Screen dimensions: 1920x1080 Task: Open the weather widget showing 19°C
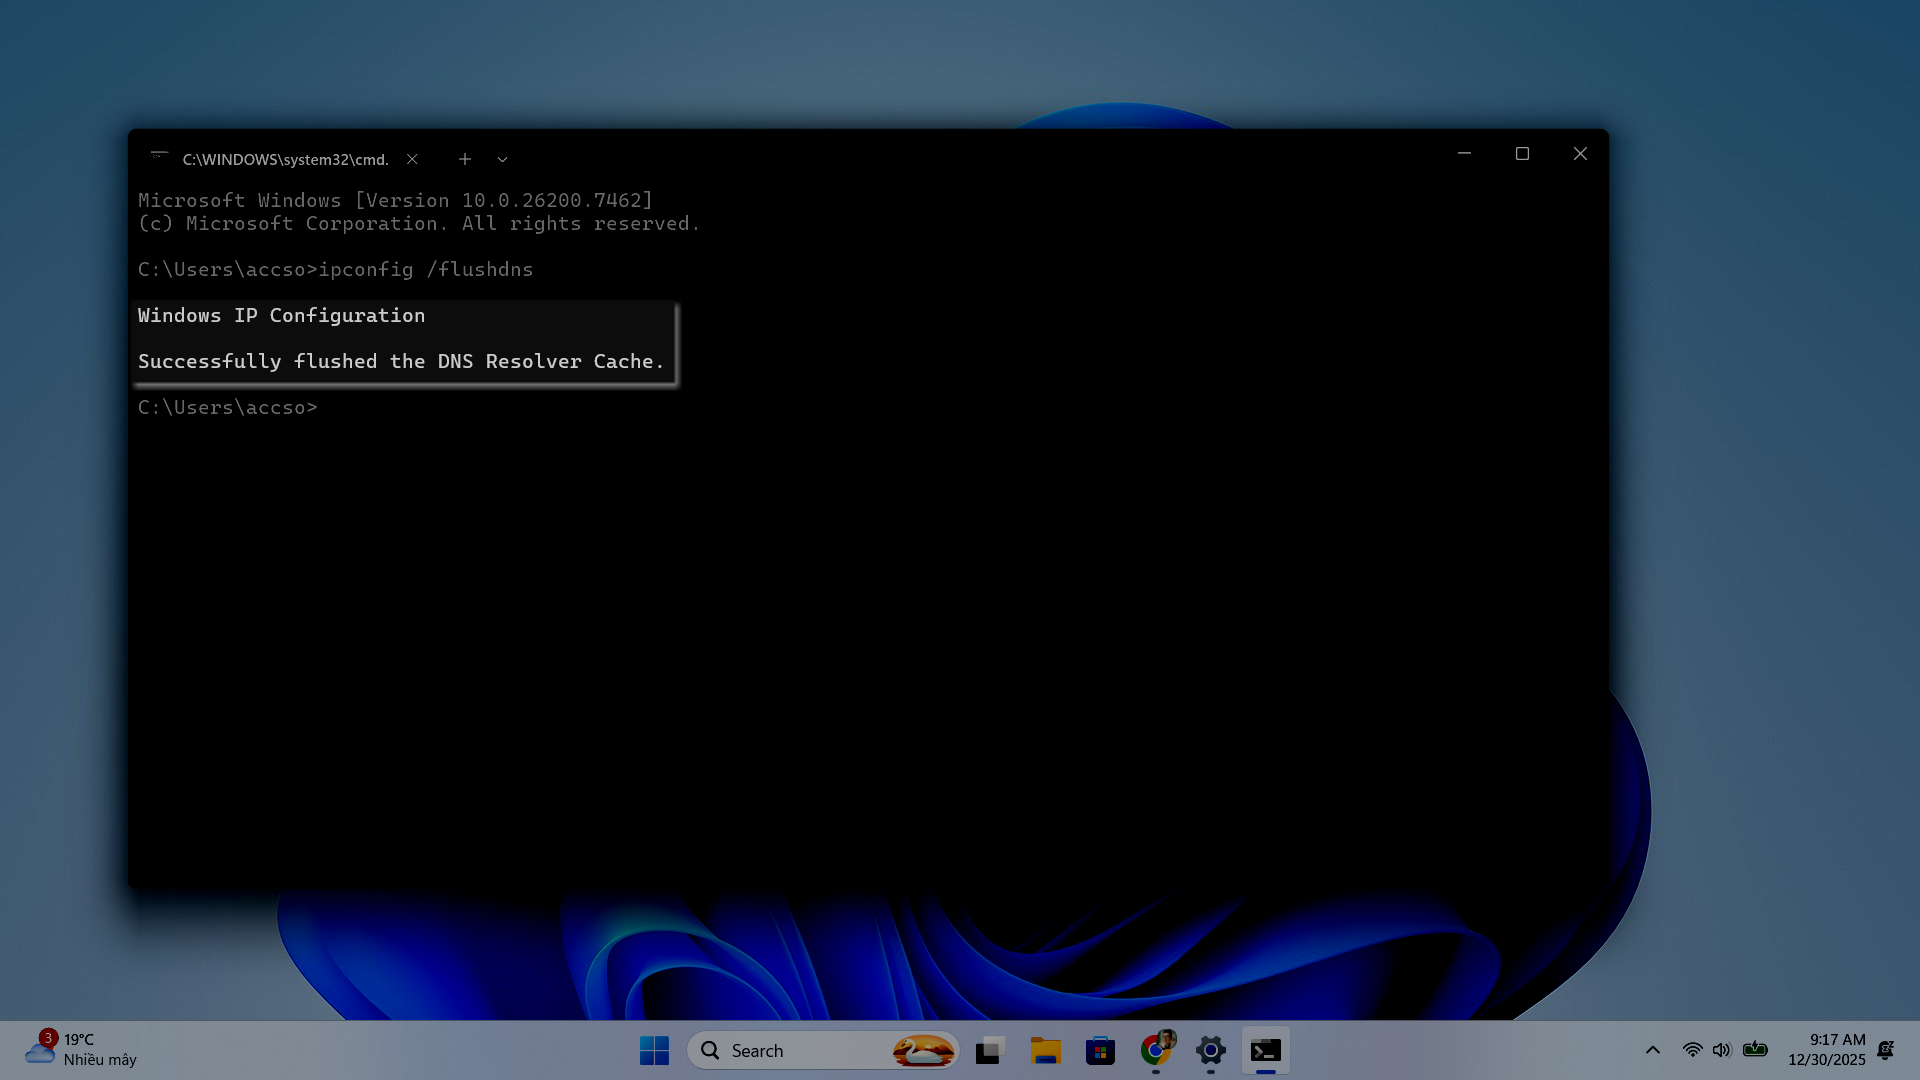(x=80, y=1050)
